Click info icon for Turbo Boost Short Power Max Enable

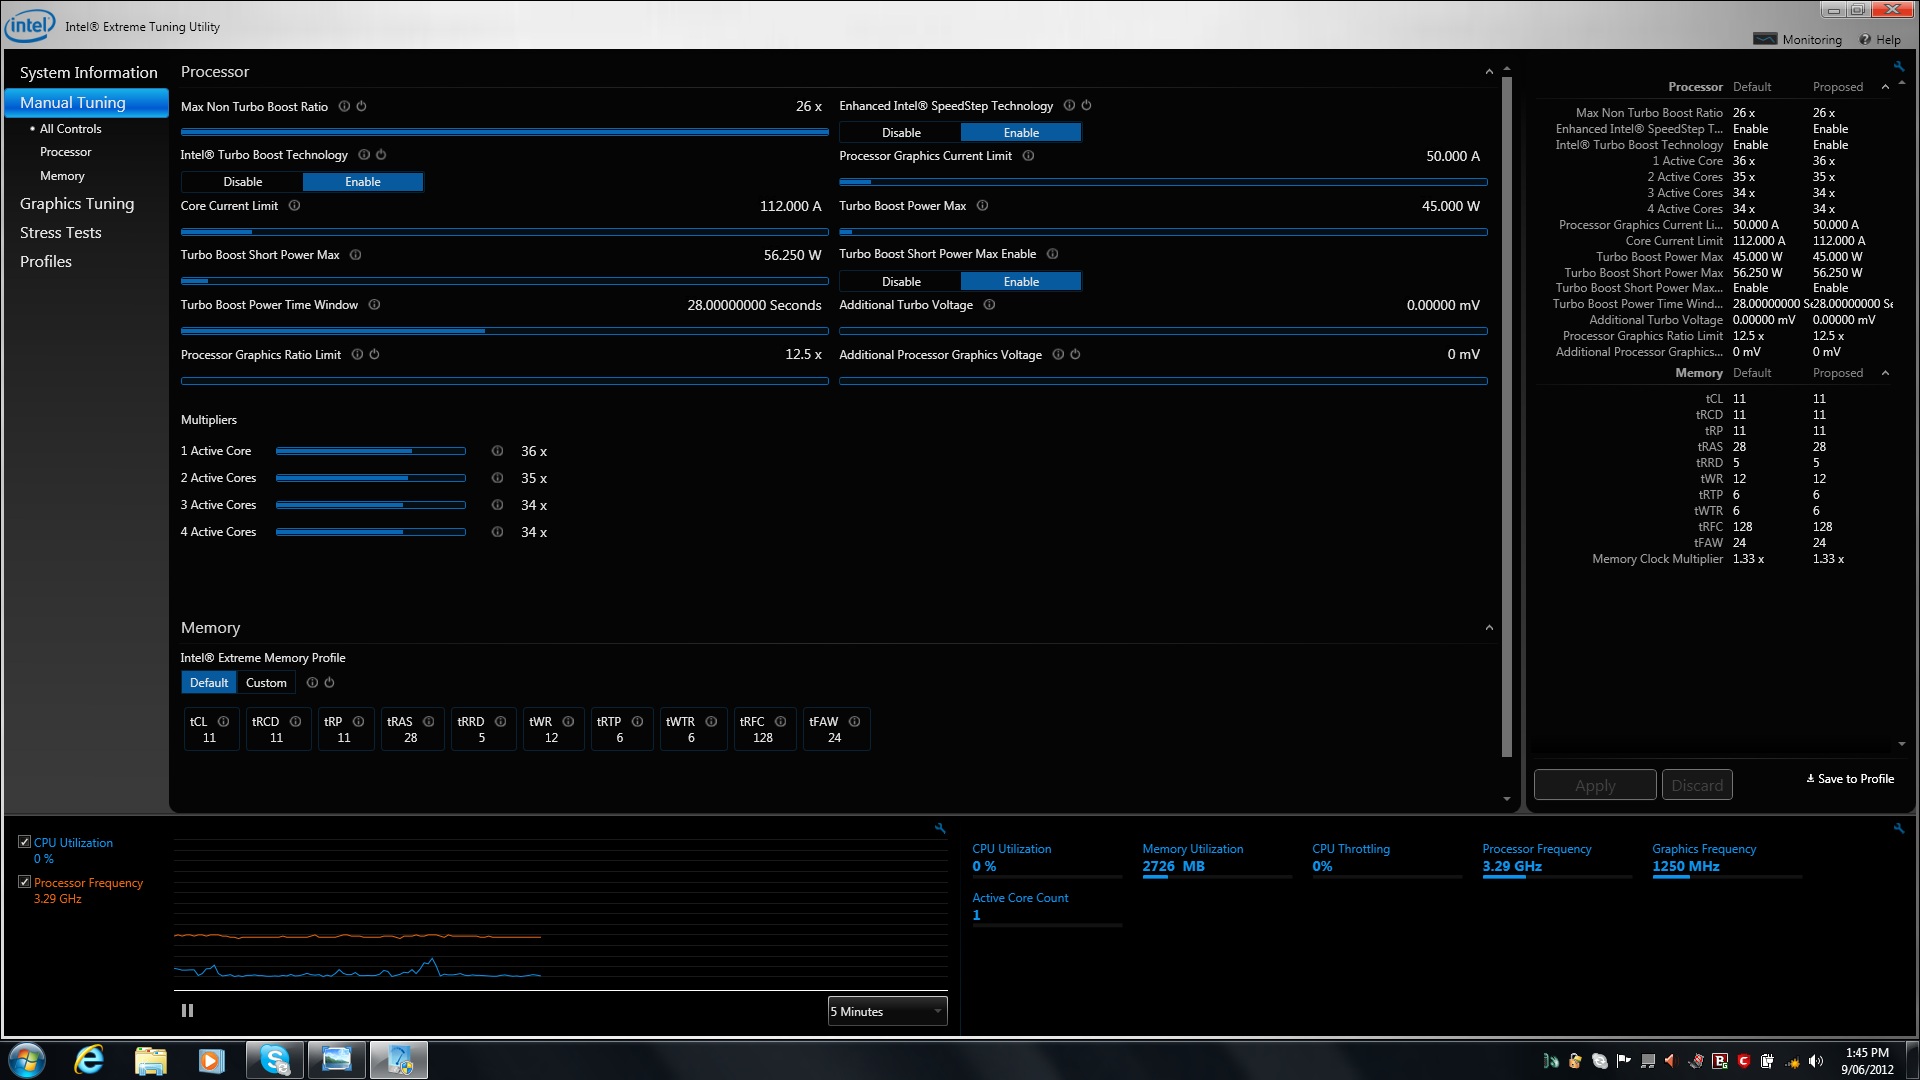(x=1052, y=254)
